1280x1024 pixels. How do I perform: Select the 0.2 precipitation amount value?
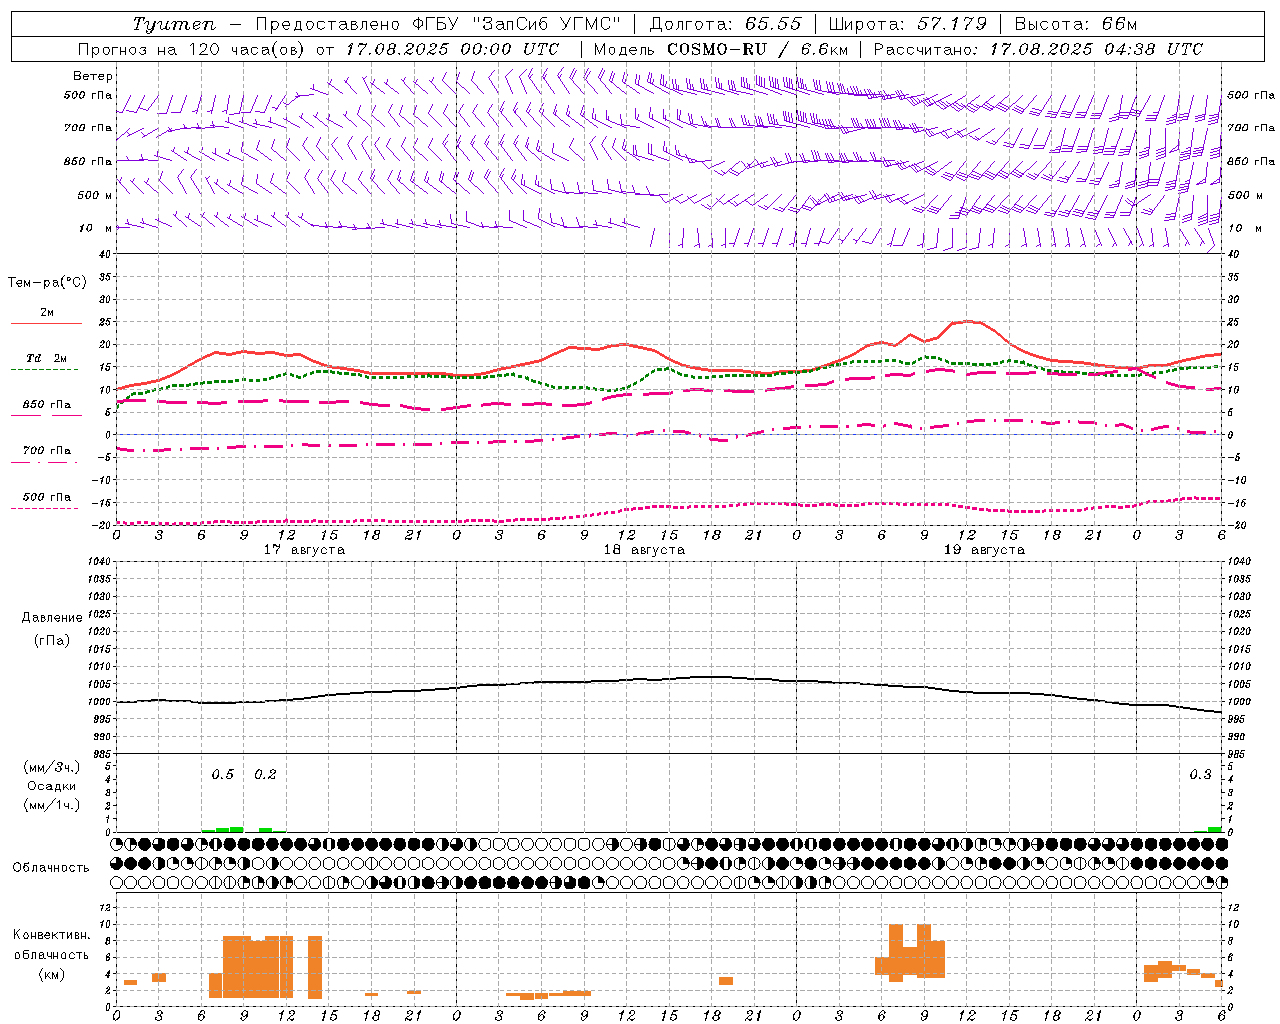[265, 775]
